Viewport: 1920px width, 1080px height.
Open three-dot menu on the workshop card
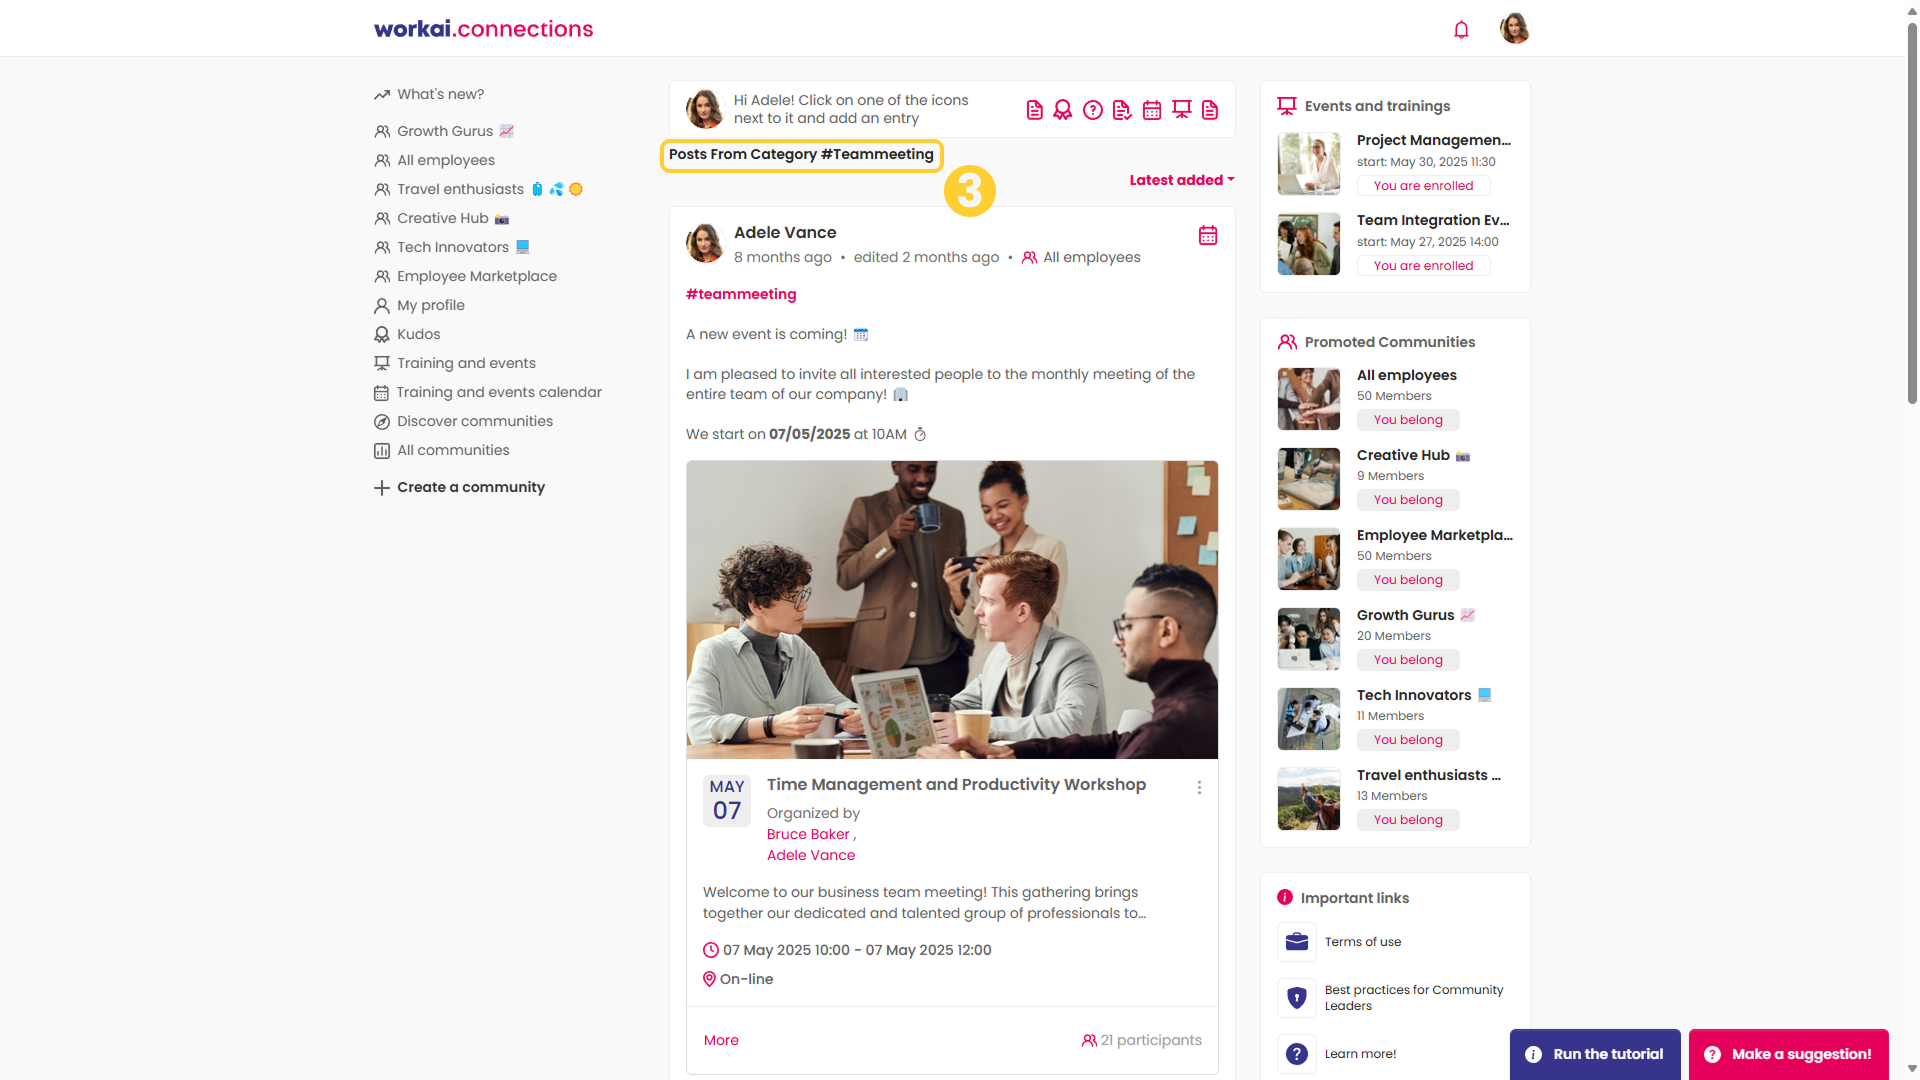(1199, 788)
